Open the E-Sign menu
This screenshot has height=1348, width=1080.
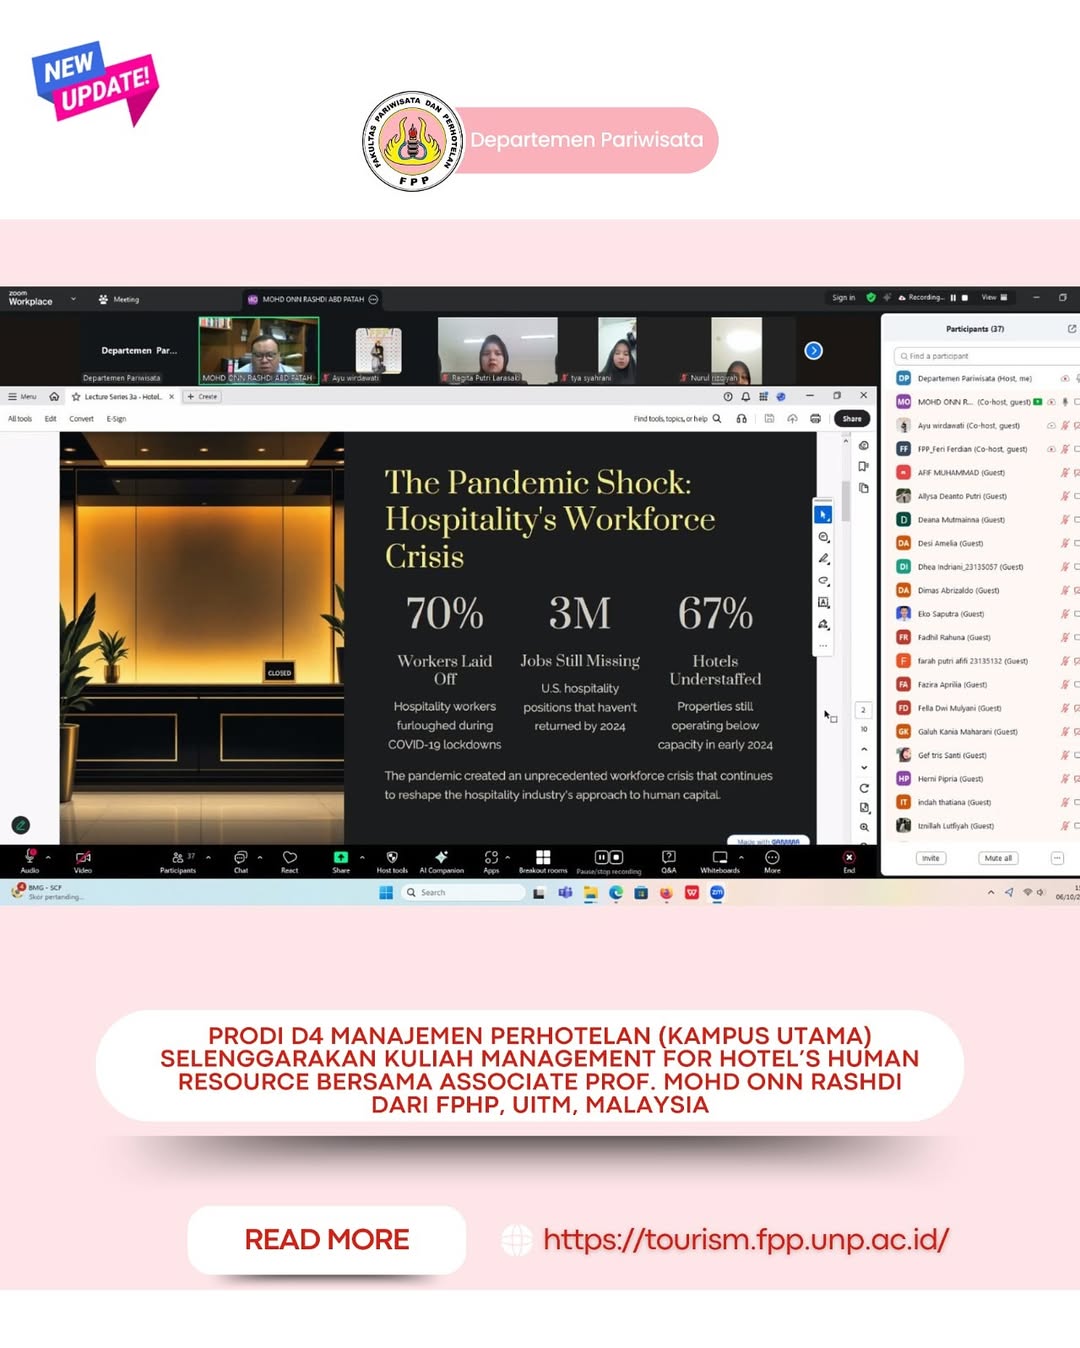click(116, 419)
